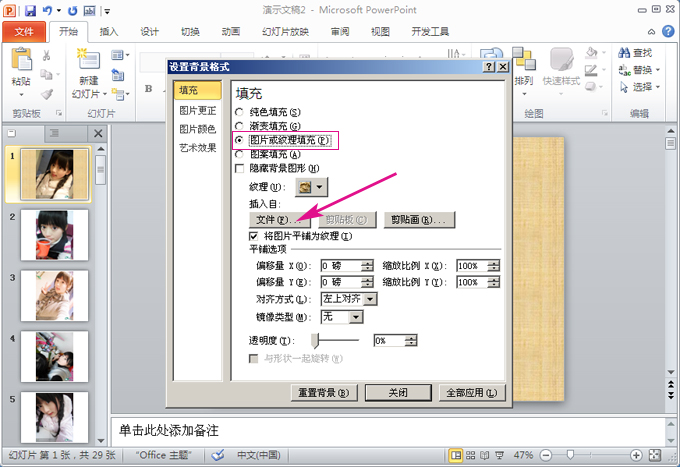Click Apply to All (全部应用) button
Image resolution: width=680 pixels, height=467 pixels.
(x=472, y=393)
